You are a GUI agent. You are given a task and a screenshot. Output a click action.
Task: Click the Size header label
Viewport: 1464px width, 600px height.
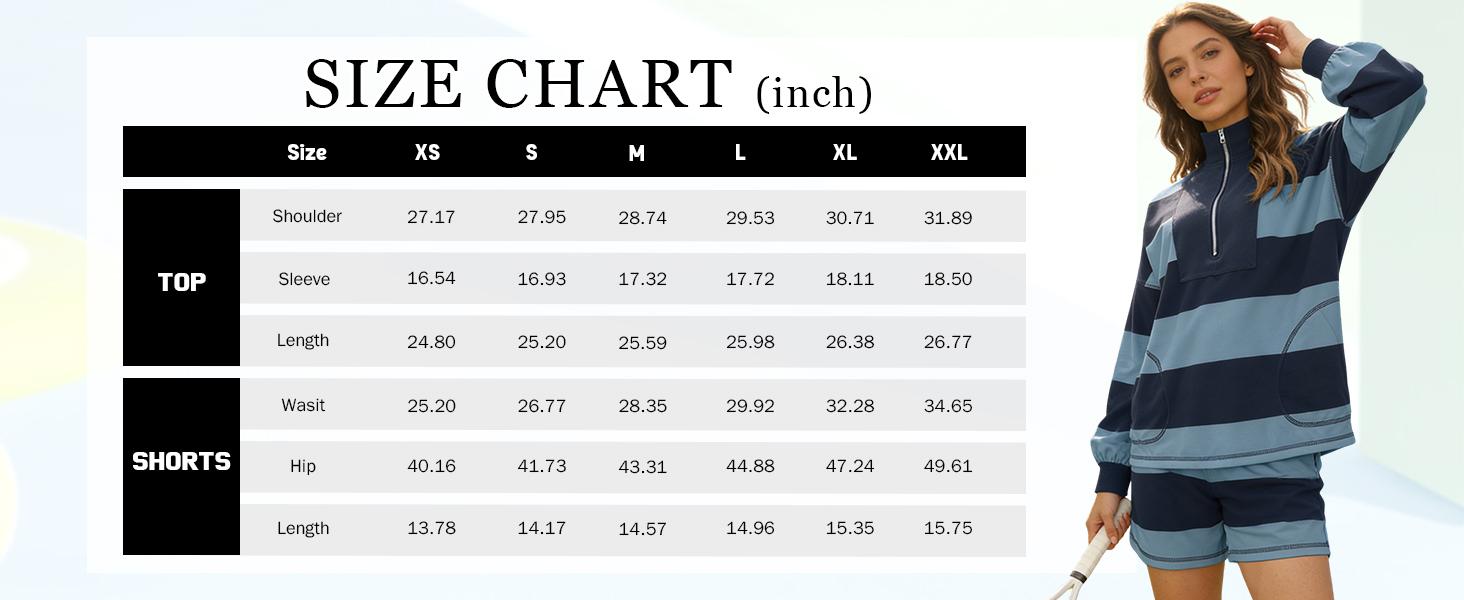307,153
